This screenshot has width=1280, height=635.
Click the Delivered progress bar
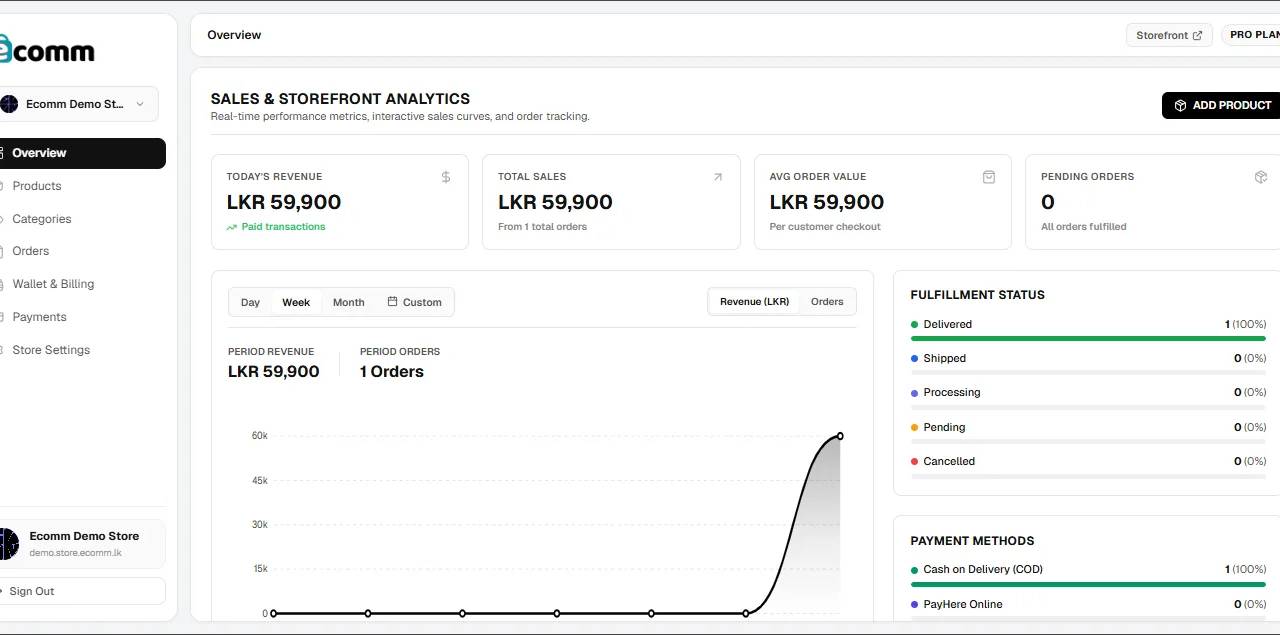(1088, 339)
